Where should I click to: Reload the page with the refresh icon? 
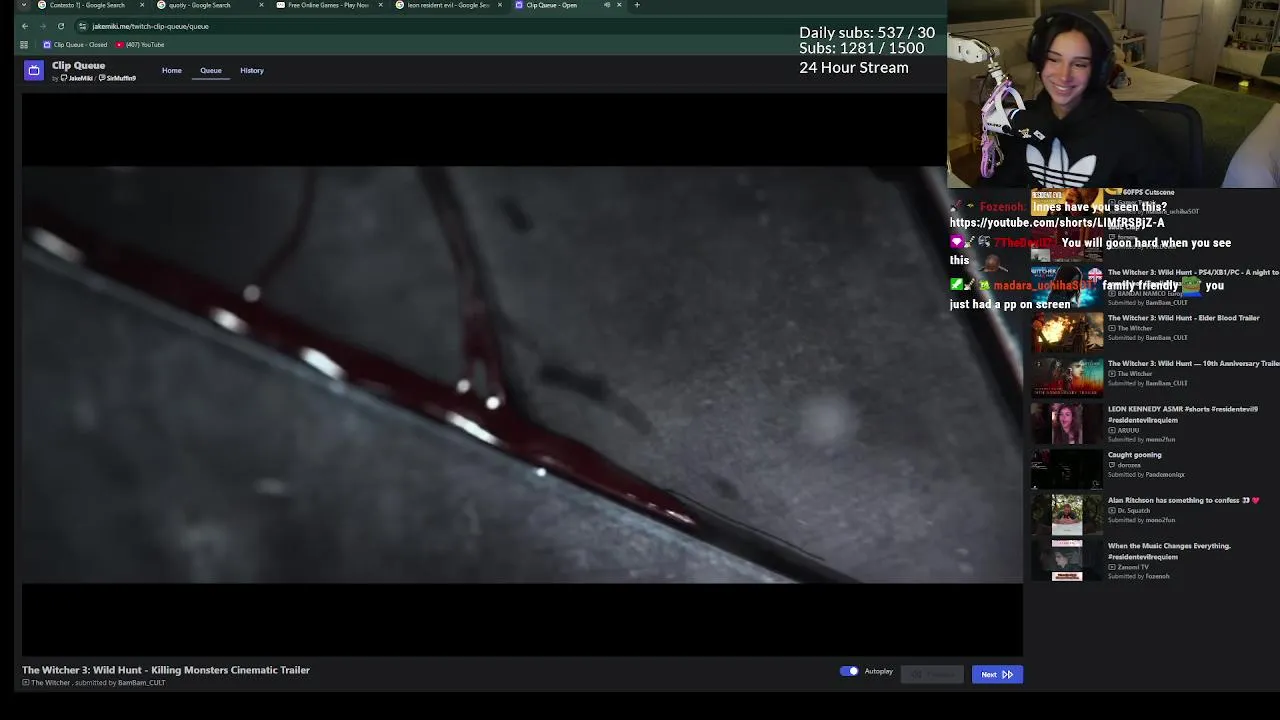[x=61, y=26]
